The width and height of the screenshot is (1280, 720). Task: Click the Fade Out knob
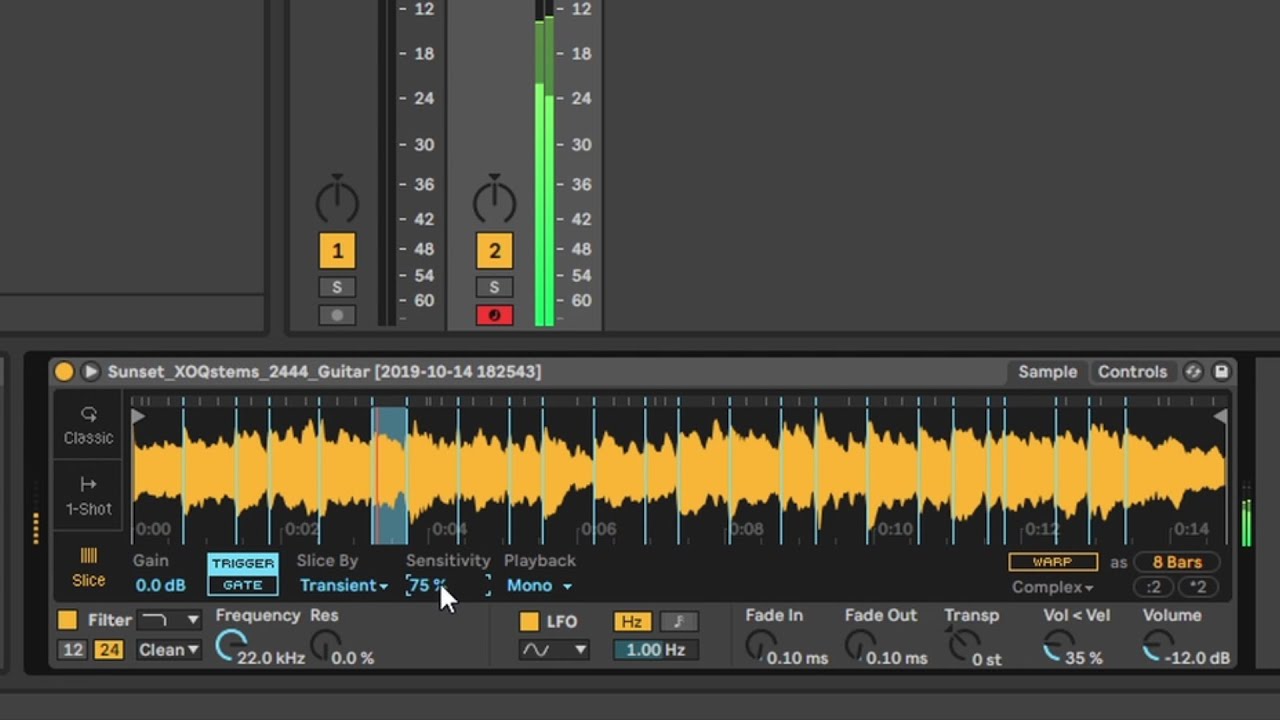pyautogui.click(x=861, y=646)
